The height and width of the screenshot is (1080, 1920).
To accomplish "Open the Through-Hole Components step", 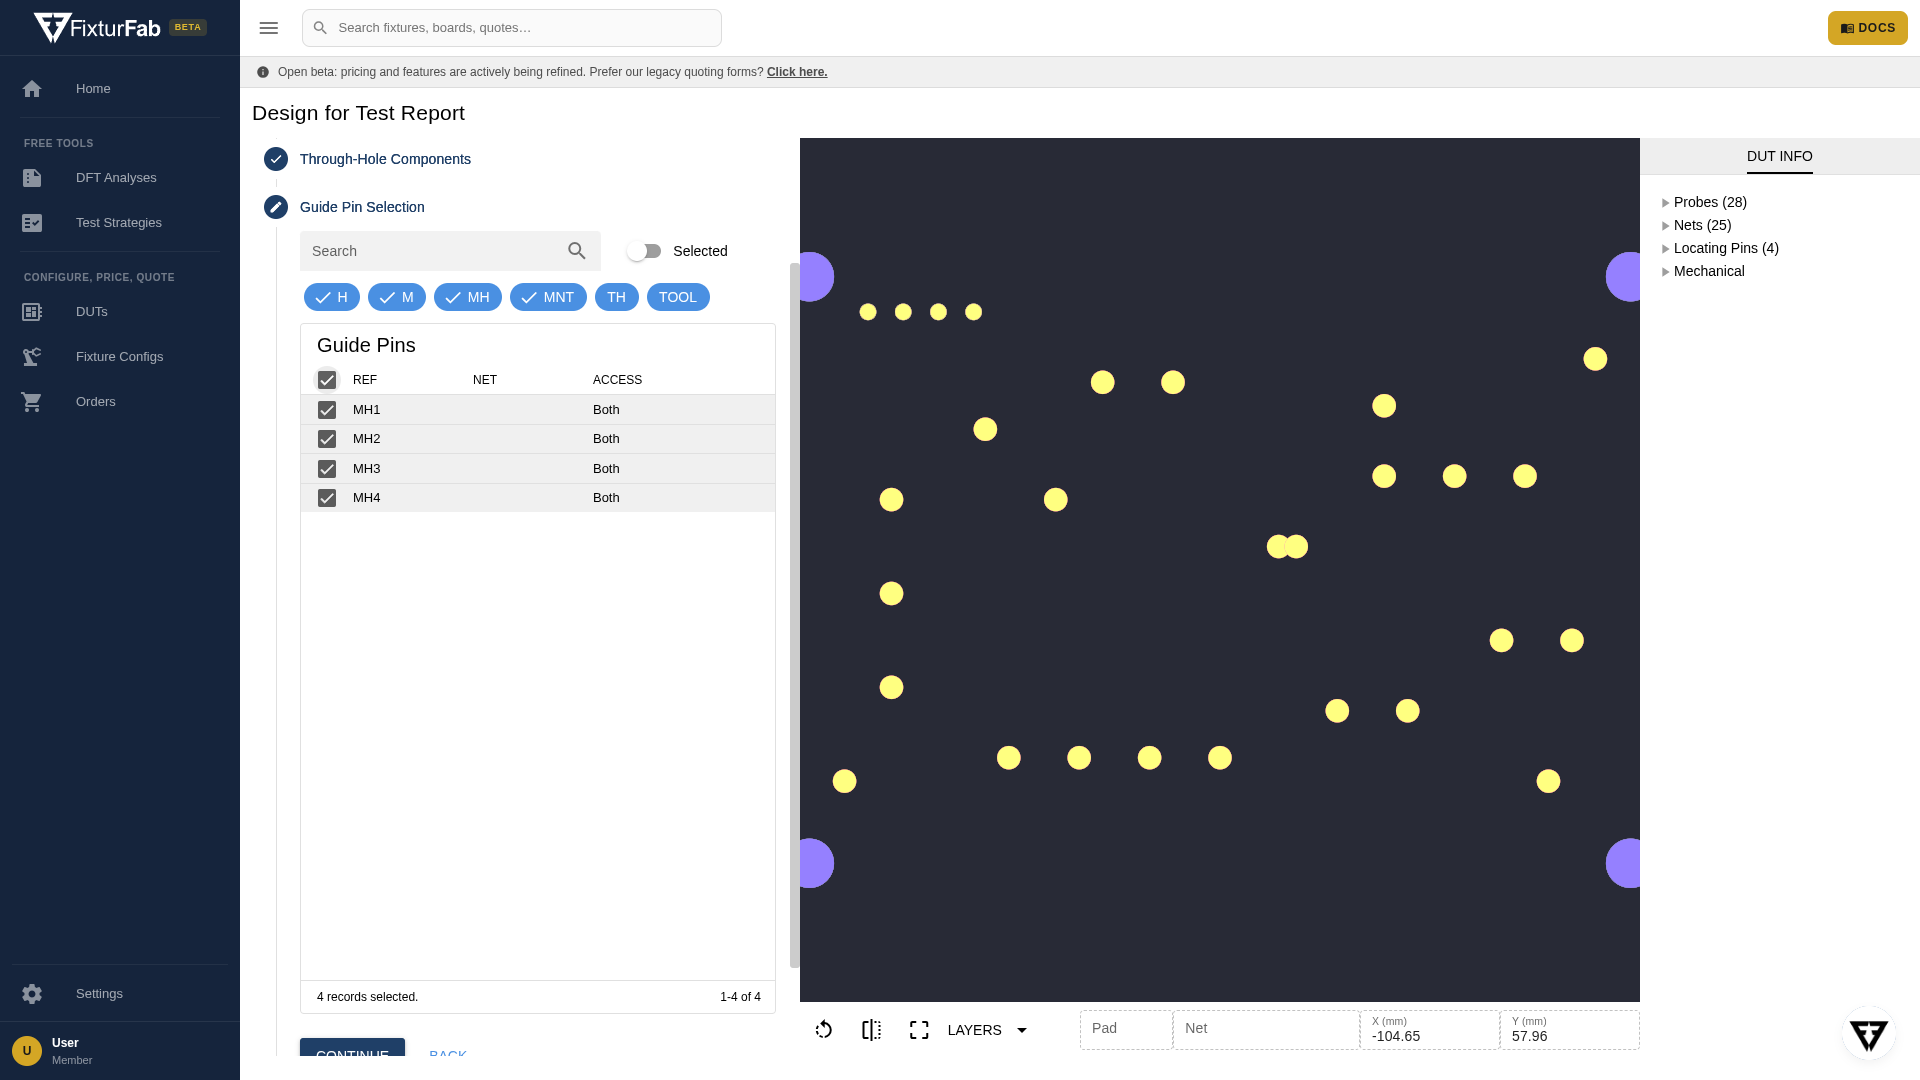I will (x=385, y=159).
